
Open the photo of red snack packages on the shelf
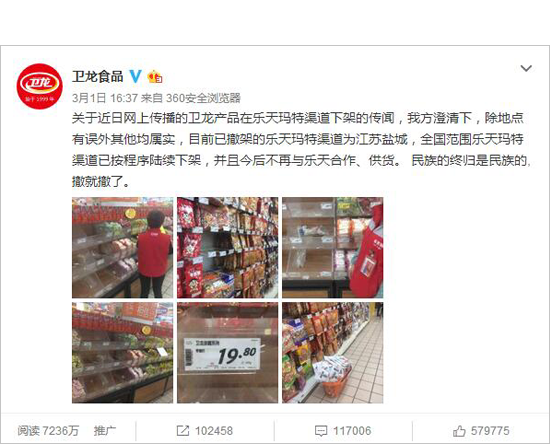pyautogui.click(x=227, y=248)
